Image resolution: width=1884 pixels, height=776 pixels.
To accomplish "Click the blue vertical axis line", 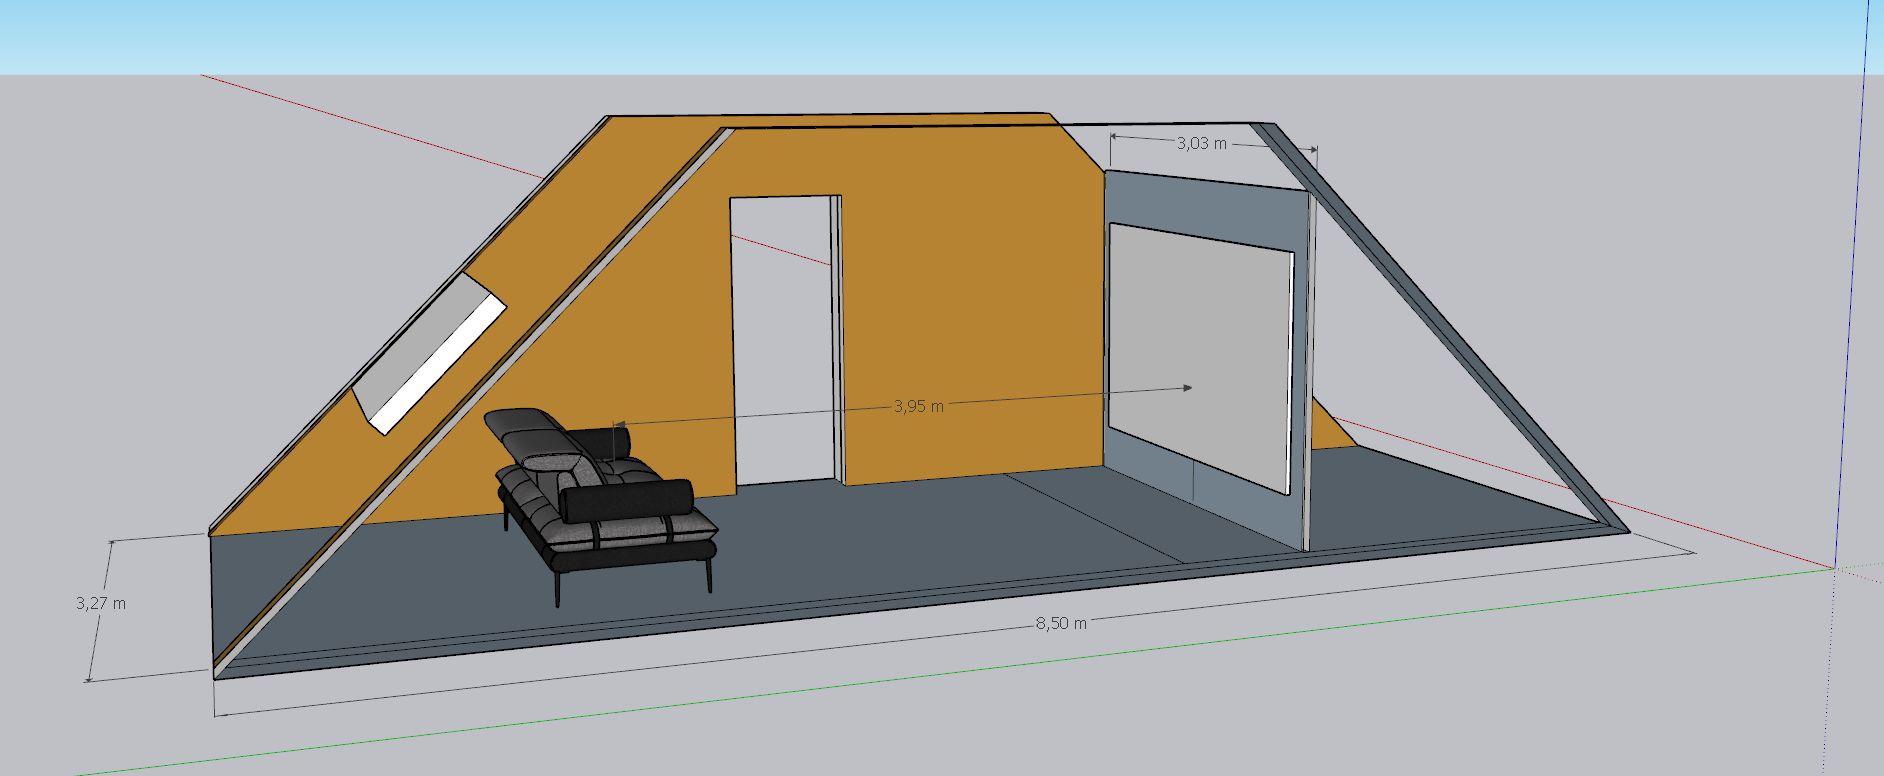I will point(1851,300).
